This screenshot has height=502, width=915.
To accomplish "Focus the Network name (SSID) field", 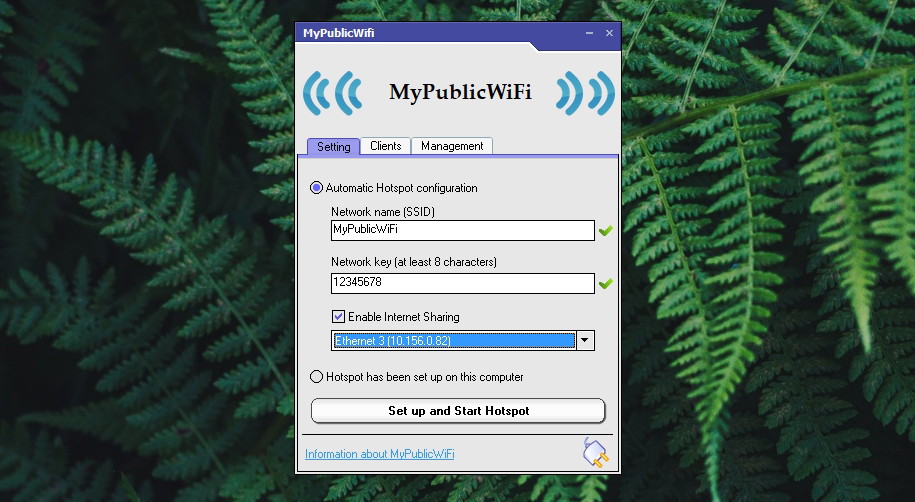I will tap(463, 231).
